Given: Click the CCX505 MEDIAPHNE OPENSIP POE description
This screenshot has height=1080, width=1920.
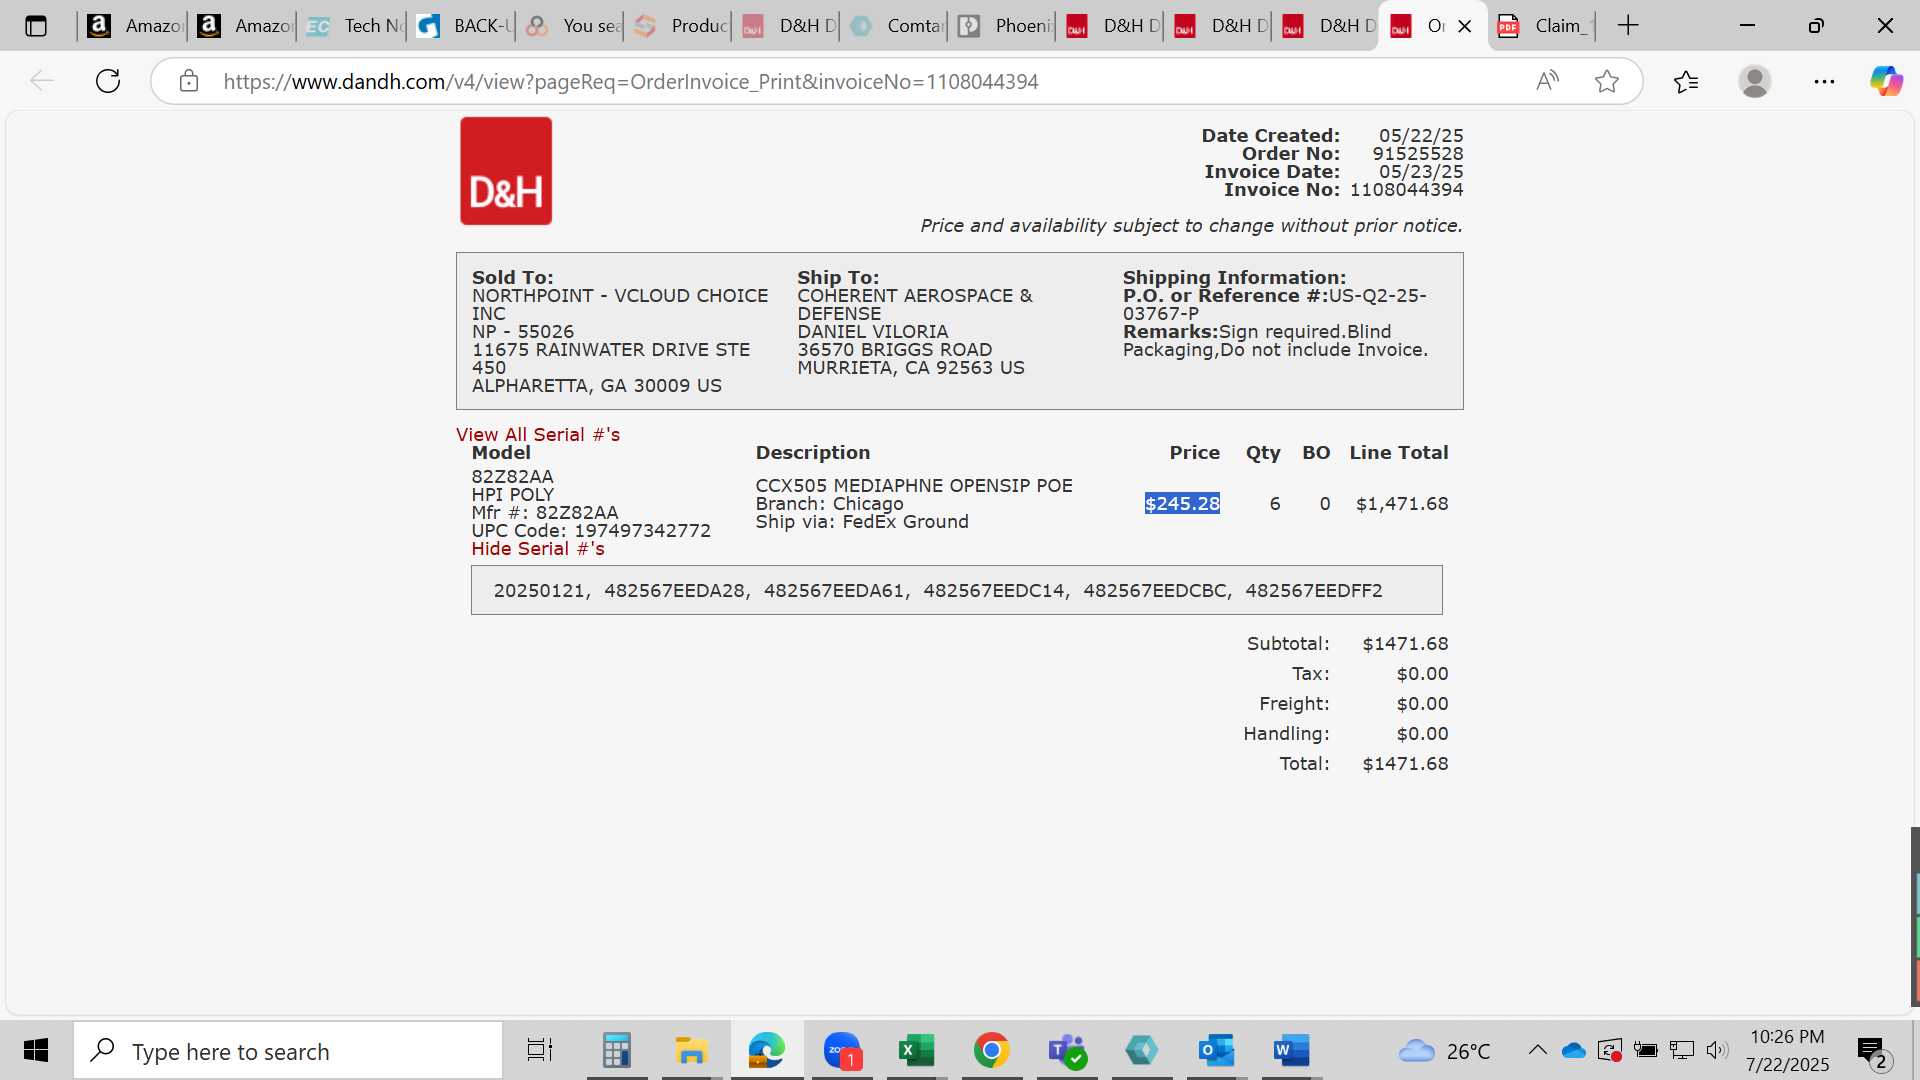Looking at the screenshot, I should (914, 486).
